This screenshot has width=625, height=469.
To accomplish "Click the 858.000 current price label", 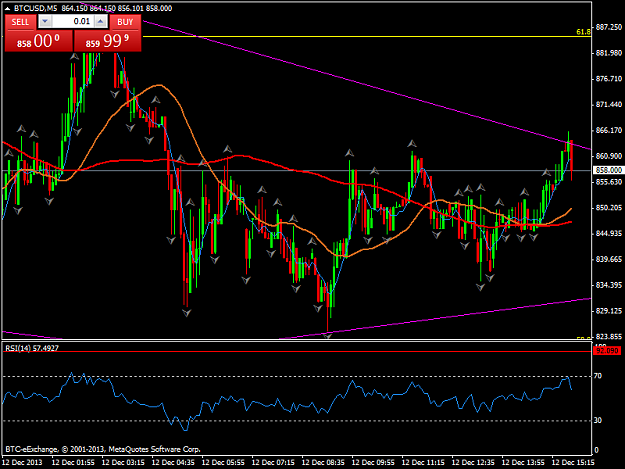I will 608,170.
